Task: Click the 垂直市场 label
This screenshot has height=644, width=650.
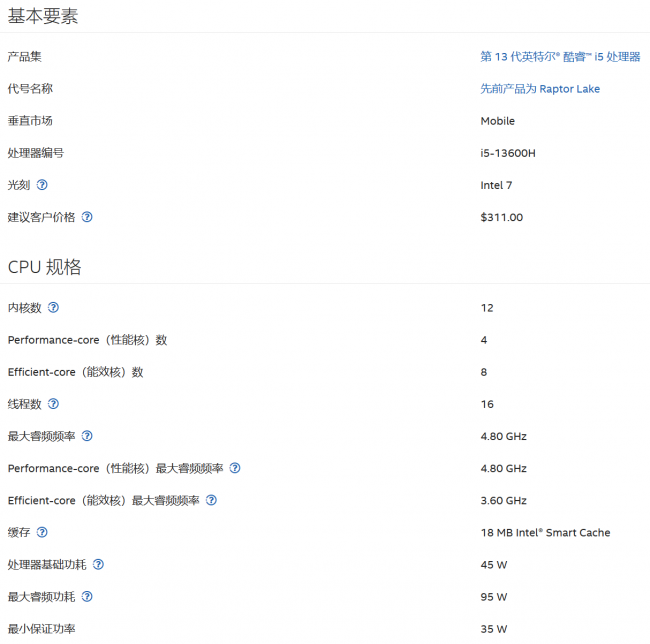Action: [x=30, y=121]
